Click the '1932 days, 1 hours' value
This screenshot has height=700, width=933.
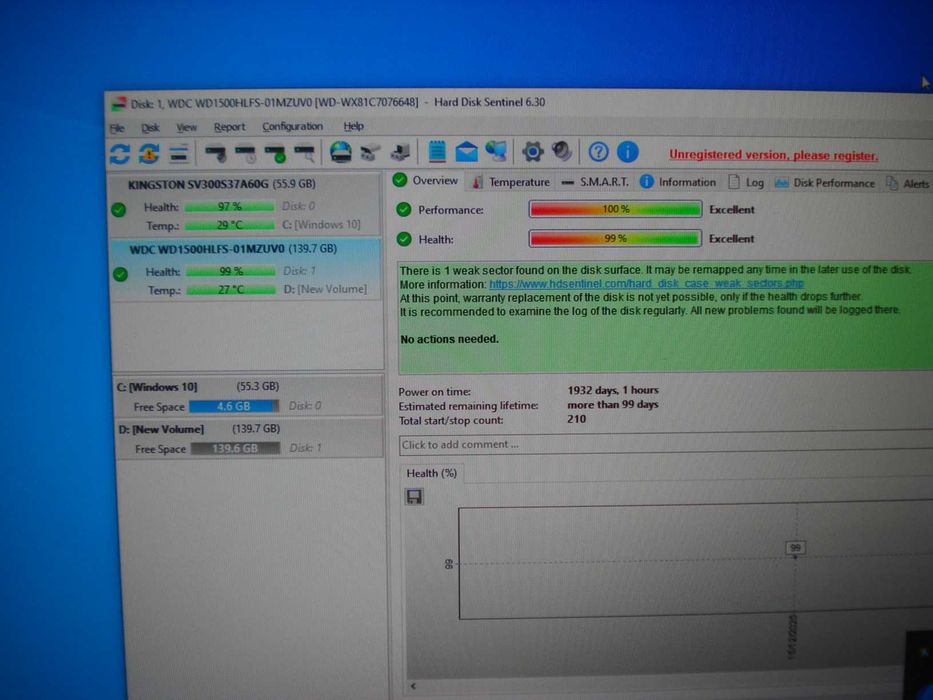pos(613,390)
